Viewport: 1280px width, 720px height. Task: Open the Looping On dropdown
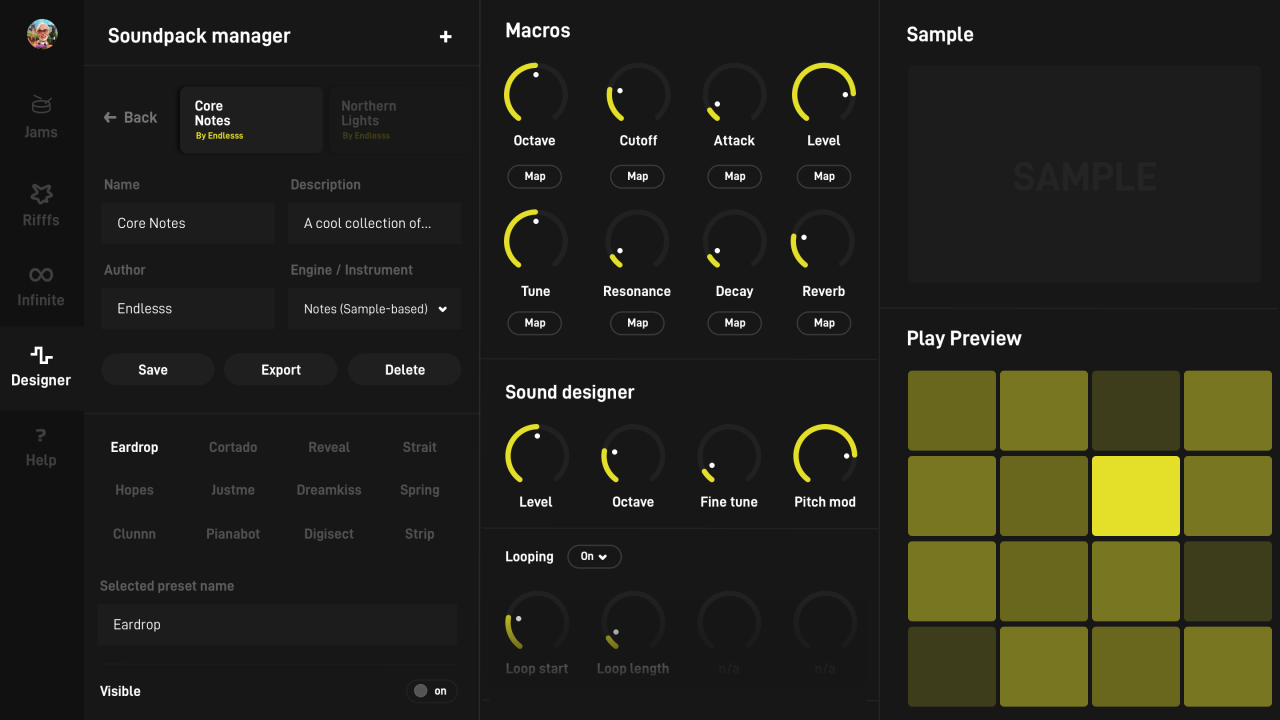pyautogui.click(x=594, y=557)
